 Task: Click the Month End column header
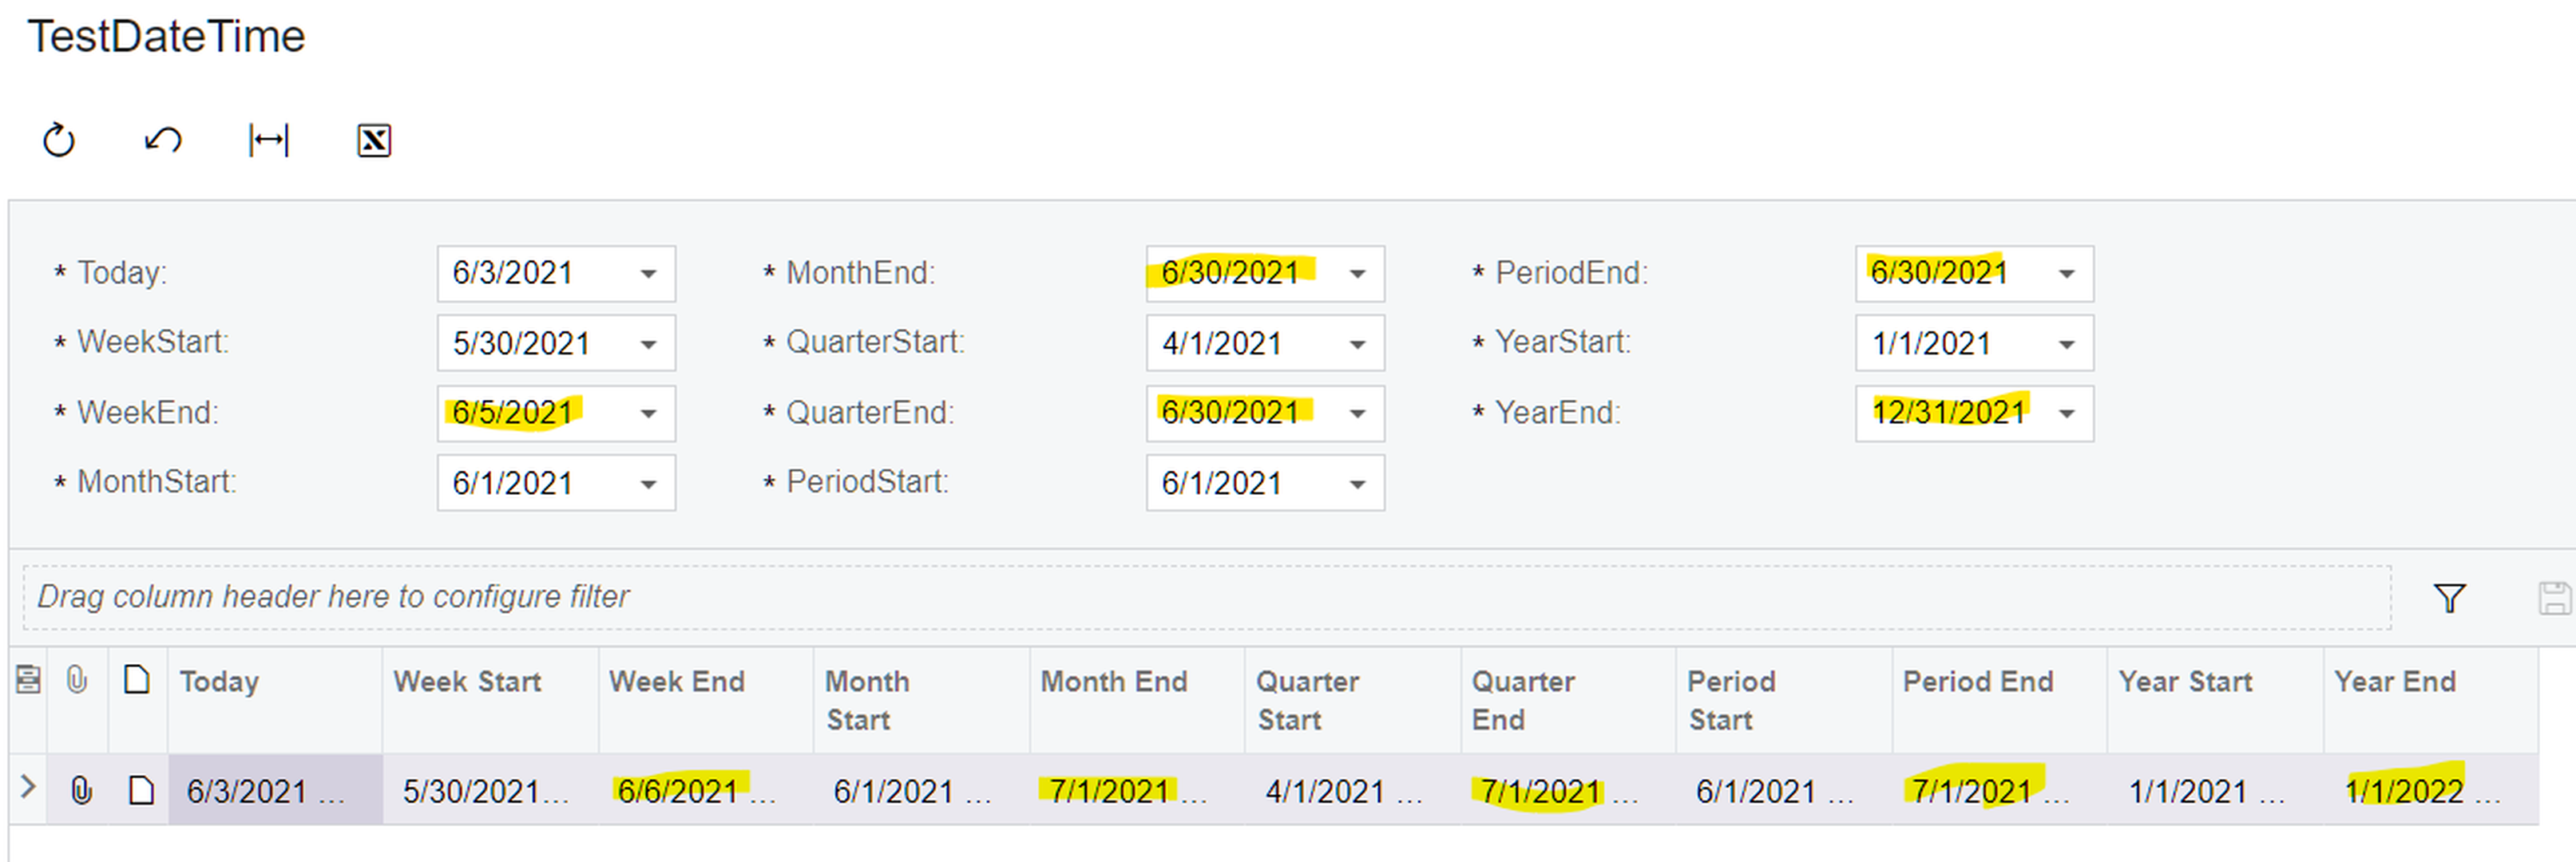coord(1114,682)
